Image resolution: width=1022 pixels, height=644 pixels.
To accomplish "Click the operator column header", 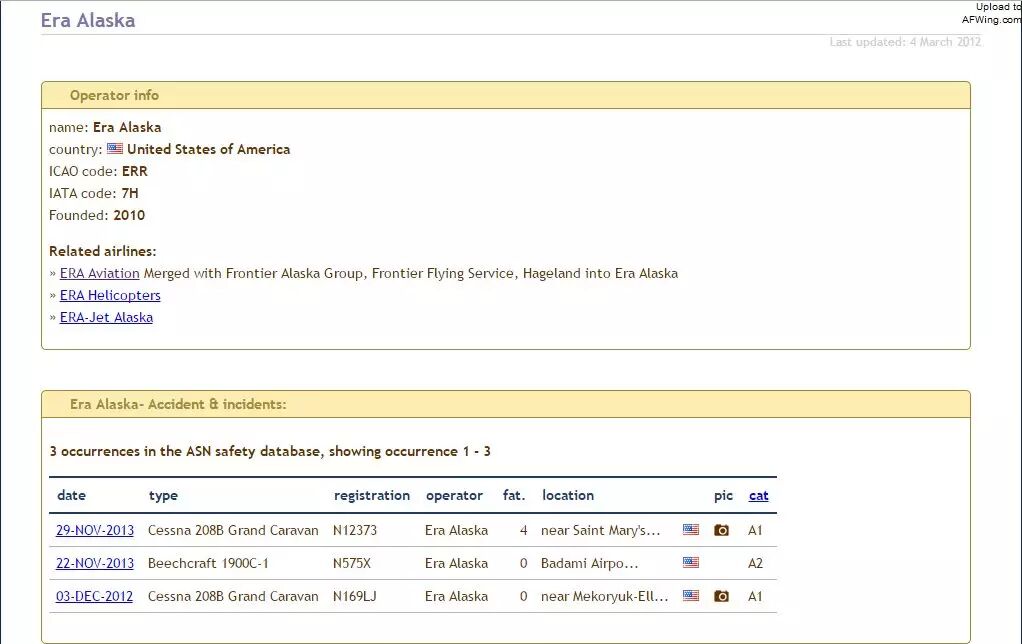I will point(454,496).
